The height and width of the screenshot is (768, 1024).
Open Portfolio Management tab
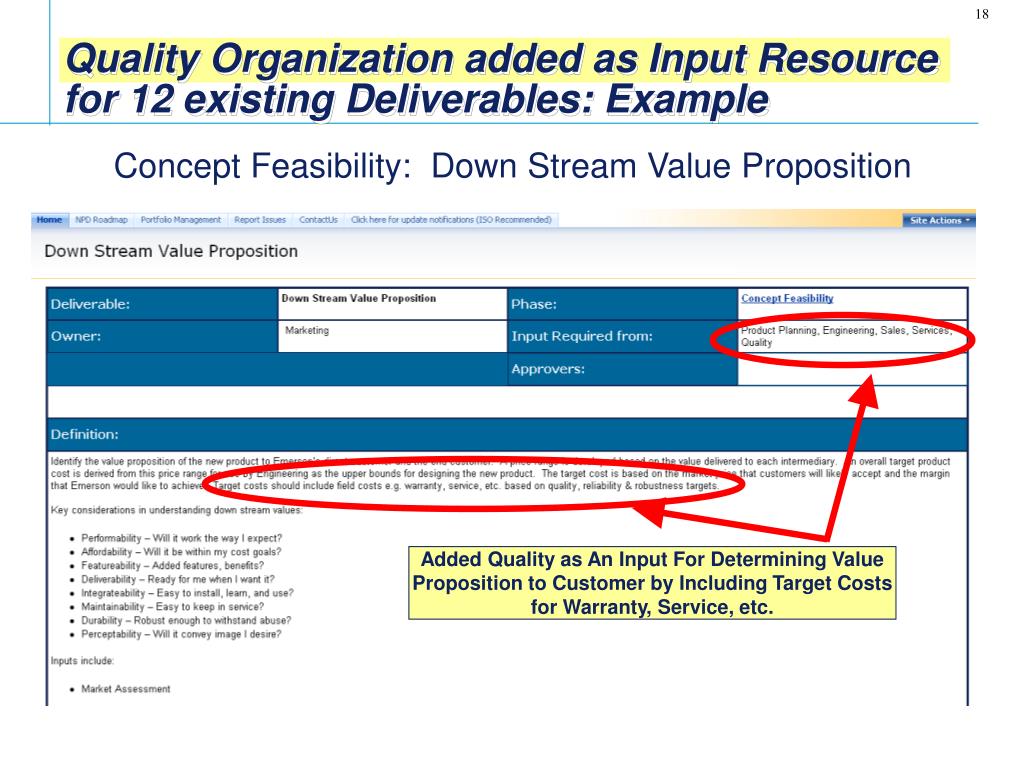coord(181,220)
